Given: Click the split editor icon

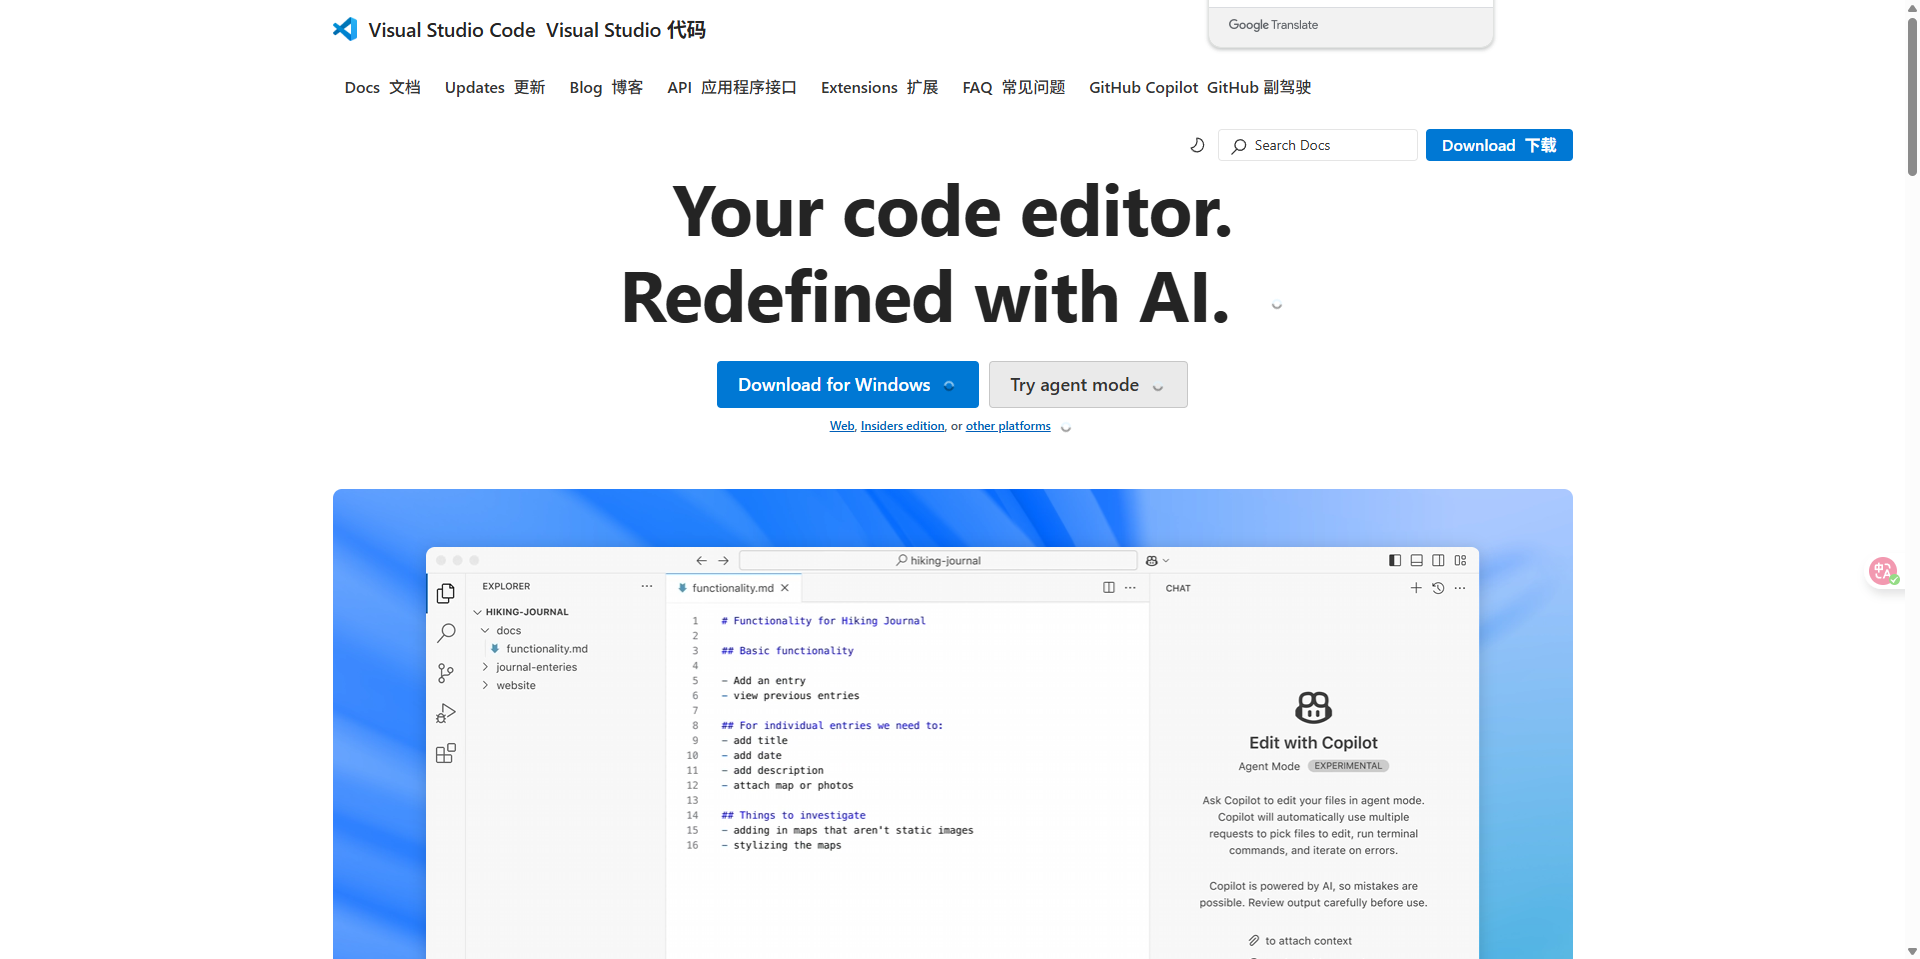Looking at the screenshot, I should pyautogui.click(x=1109, y=588).
